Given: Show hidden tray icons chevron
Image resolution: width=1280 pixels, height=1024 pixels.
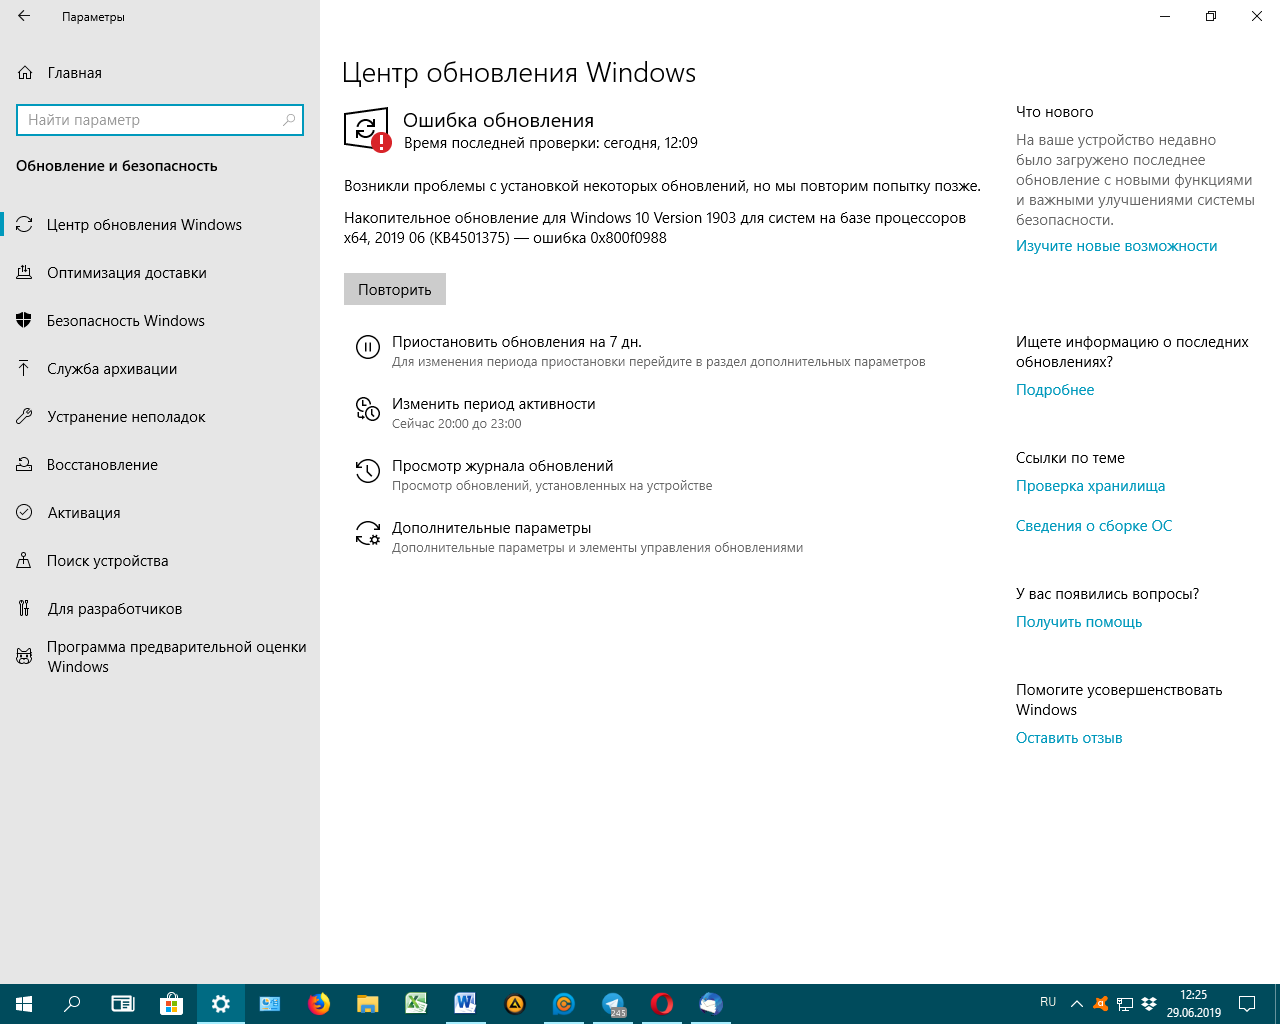Looking at the screenshot, I should 1076,1004.
